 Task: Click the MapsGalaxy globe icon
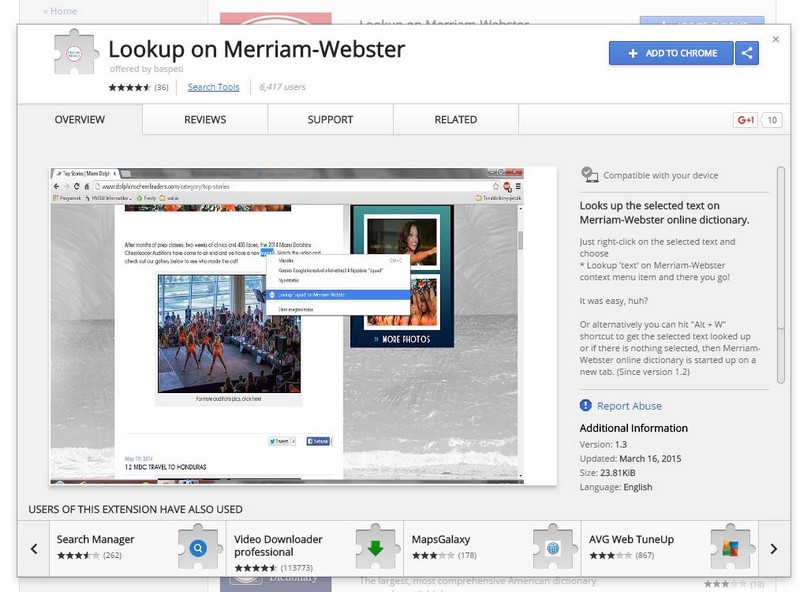click(553, 548)
